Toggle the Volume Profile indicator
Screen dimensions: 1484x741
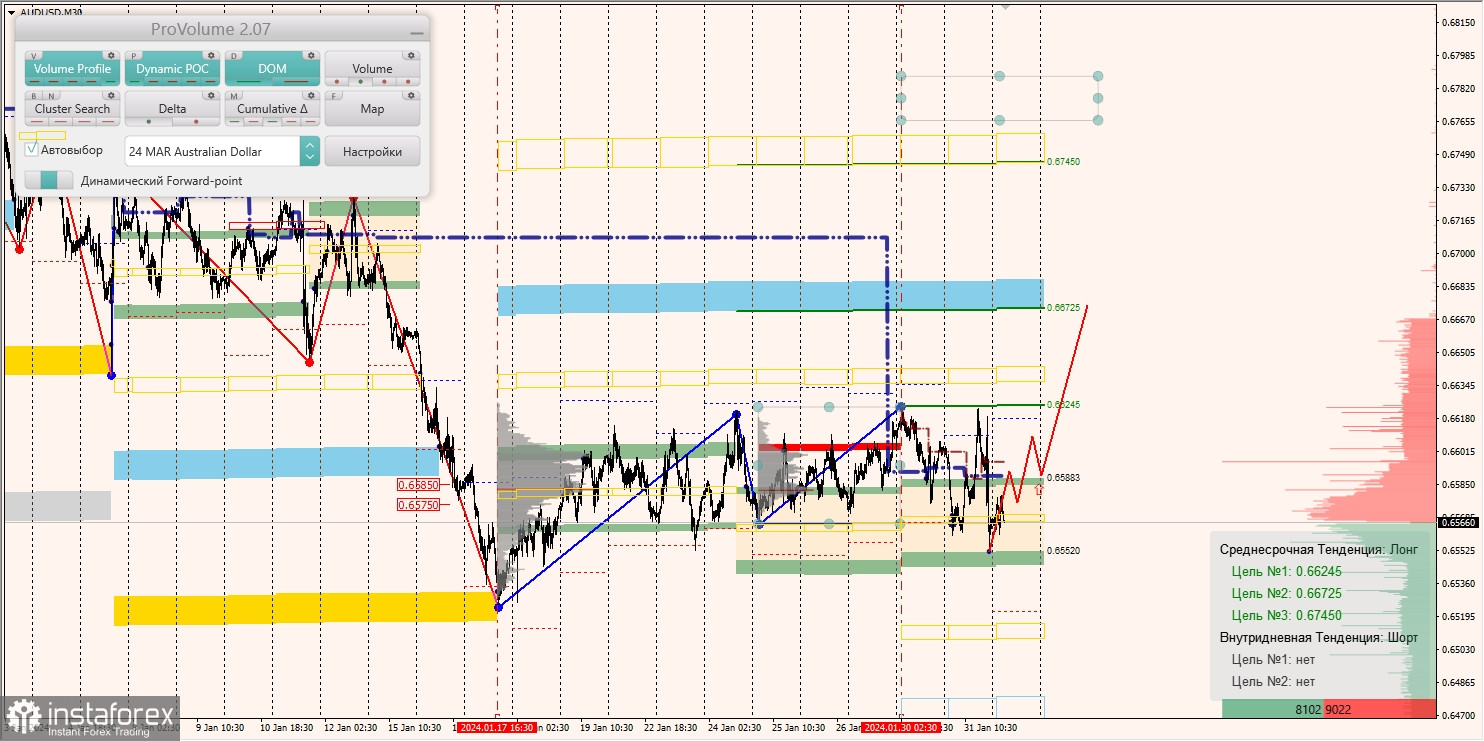coord(72,69)
